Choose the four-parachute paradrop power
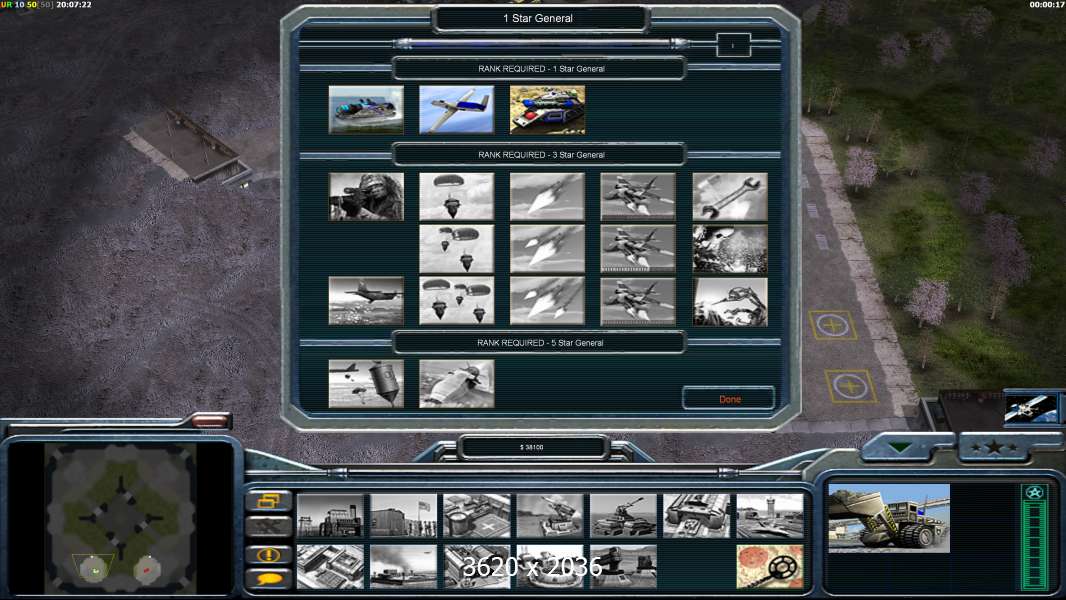The width and height of the screenshot is (1066, 600). tap(456, 300)
